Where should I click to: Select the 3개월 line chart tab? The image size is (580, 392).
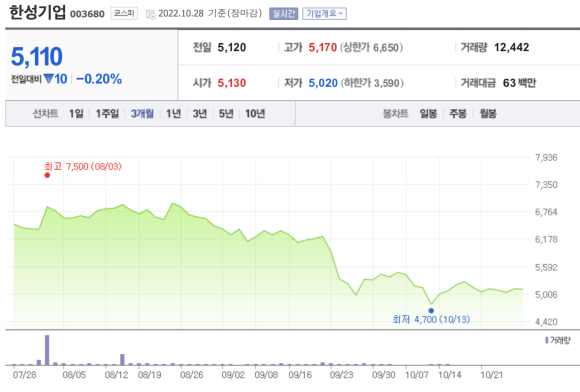[142, 114]
